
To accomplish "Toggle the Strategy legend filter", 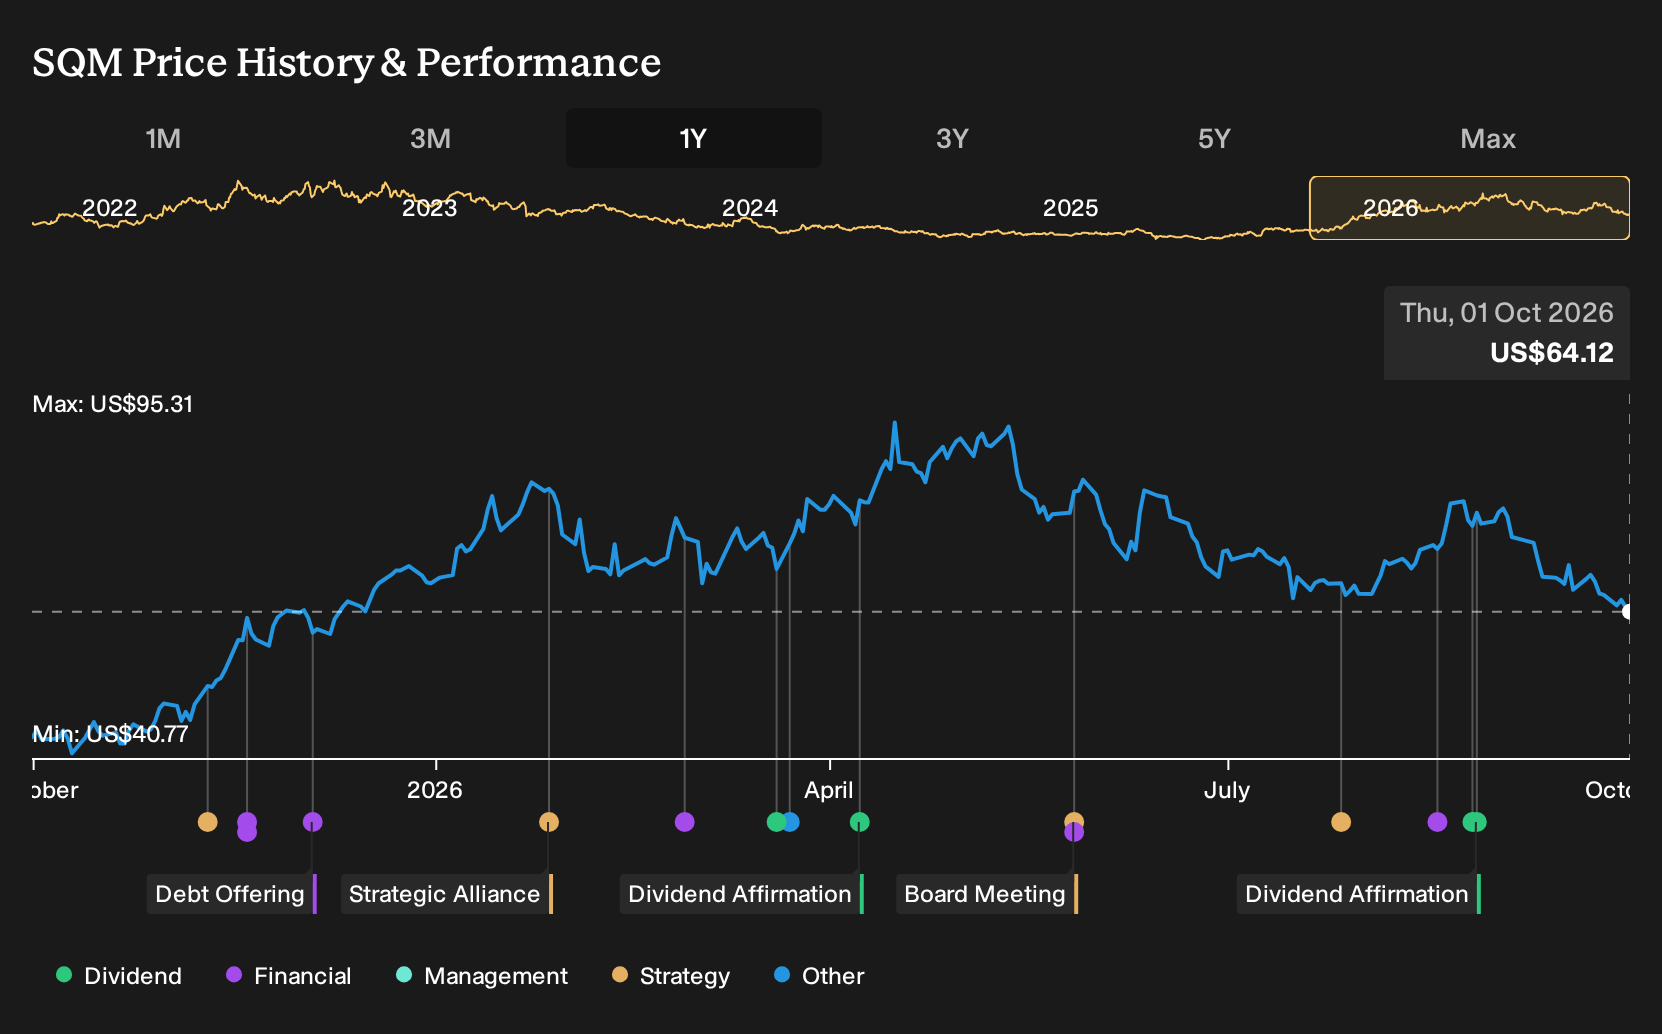I will 671,976.
